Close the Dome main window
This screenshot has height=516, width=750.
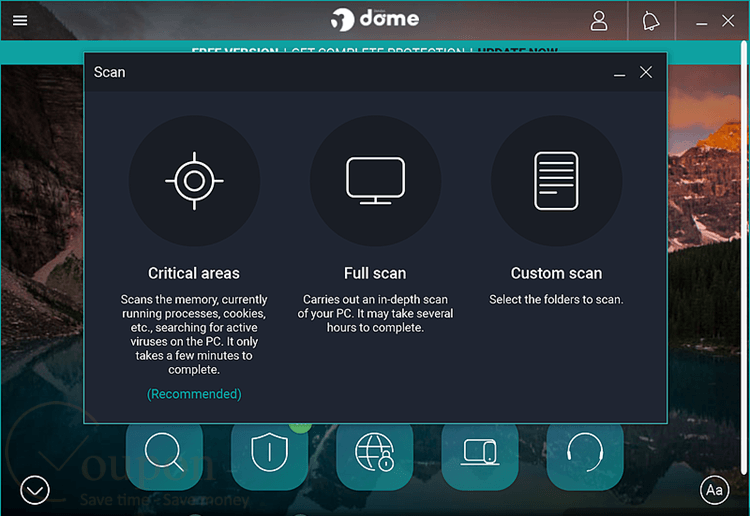(x=728, y=21)
